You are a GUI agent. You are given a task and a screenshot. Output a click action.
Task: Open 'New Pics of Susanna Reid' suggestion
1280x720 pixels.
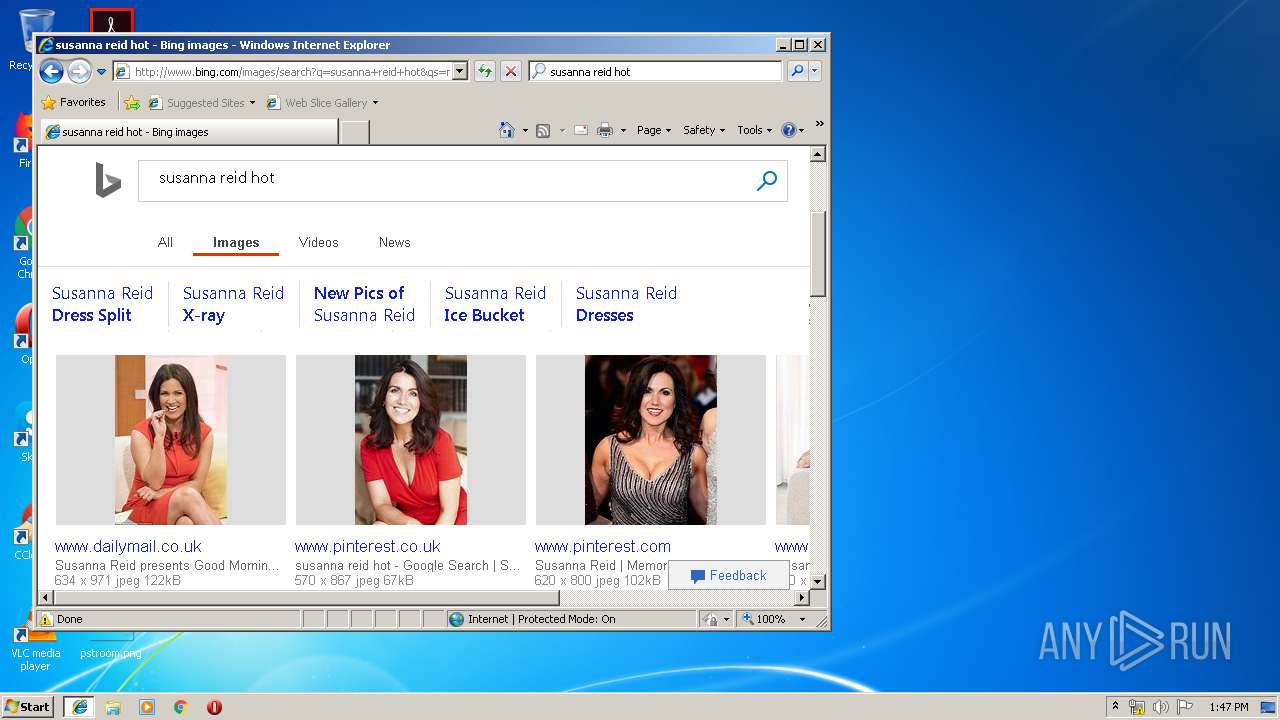pyautogui.click(x=364, y=304)
